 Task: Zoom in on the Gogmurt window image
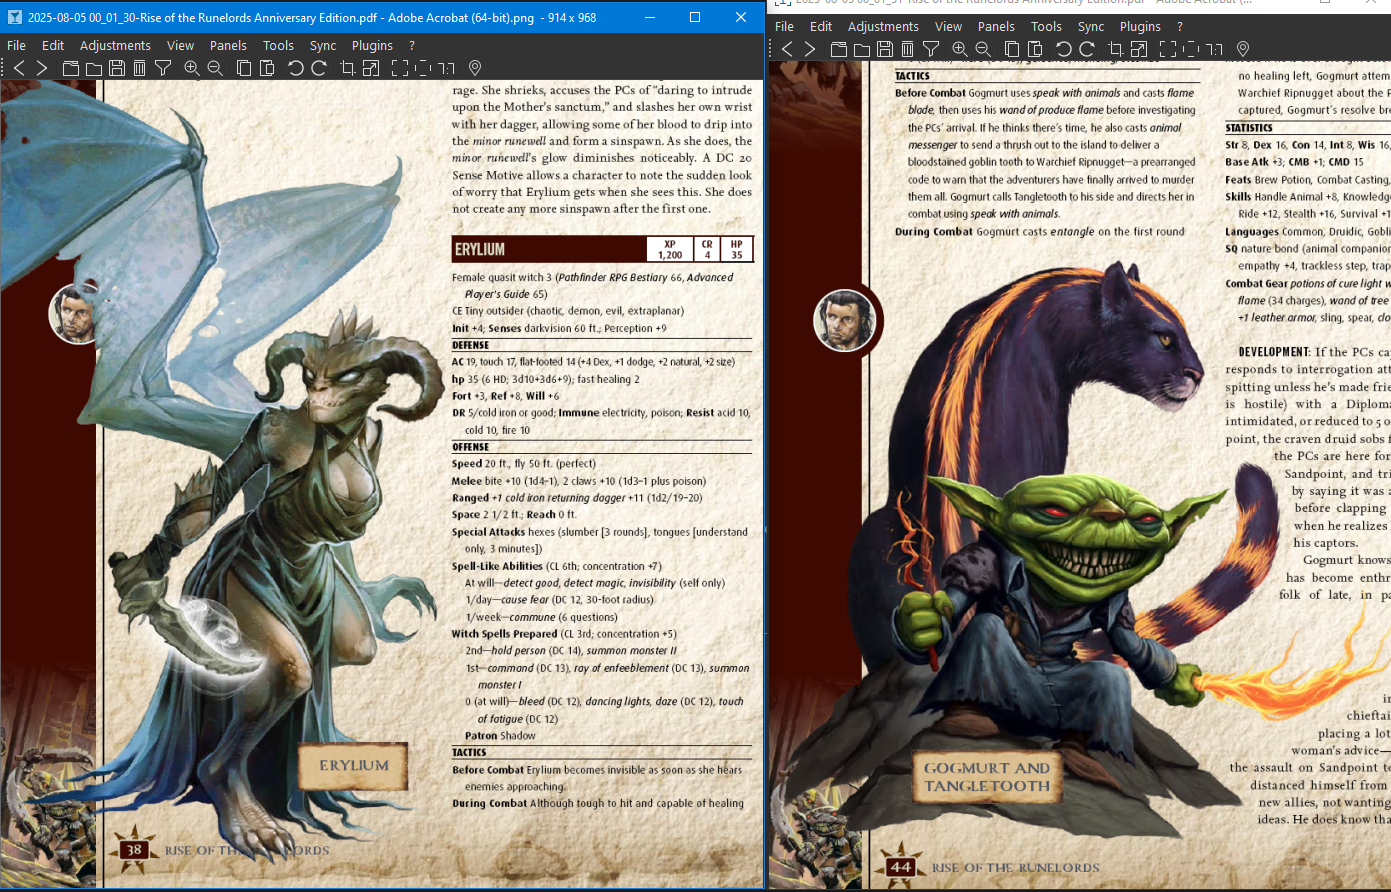(960, 49)
